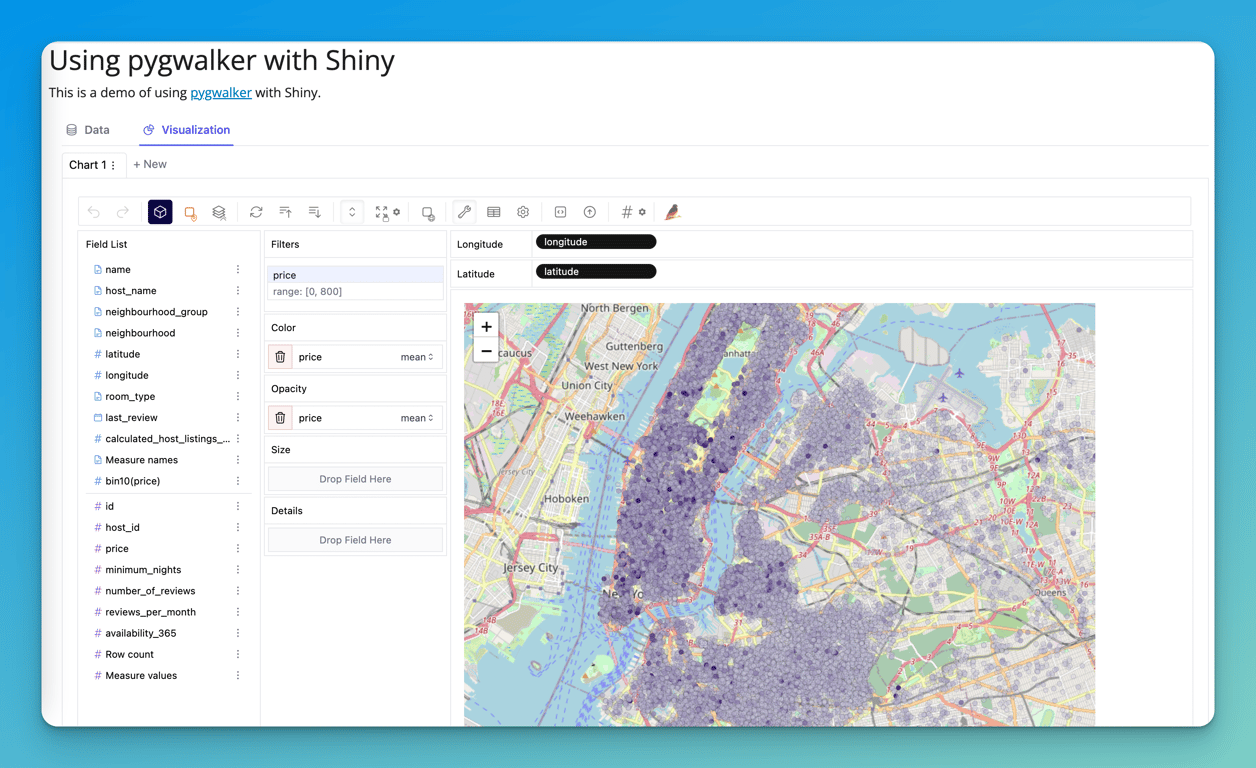Click the geographic coordinate system icon
The image size is (1256, 768).
click(428, 212)
